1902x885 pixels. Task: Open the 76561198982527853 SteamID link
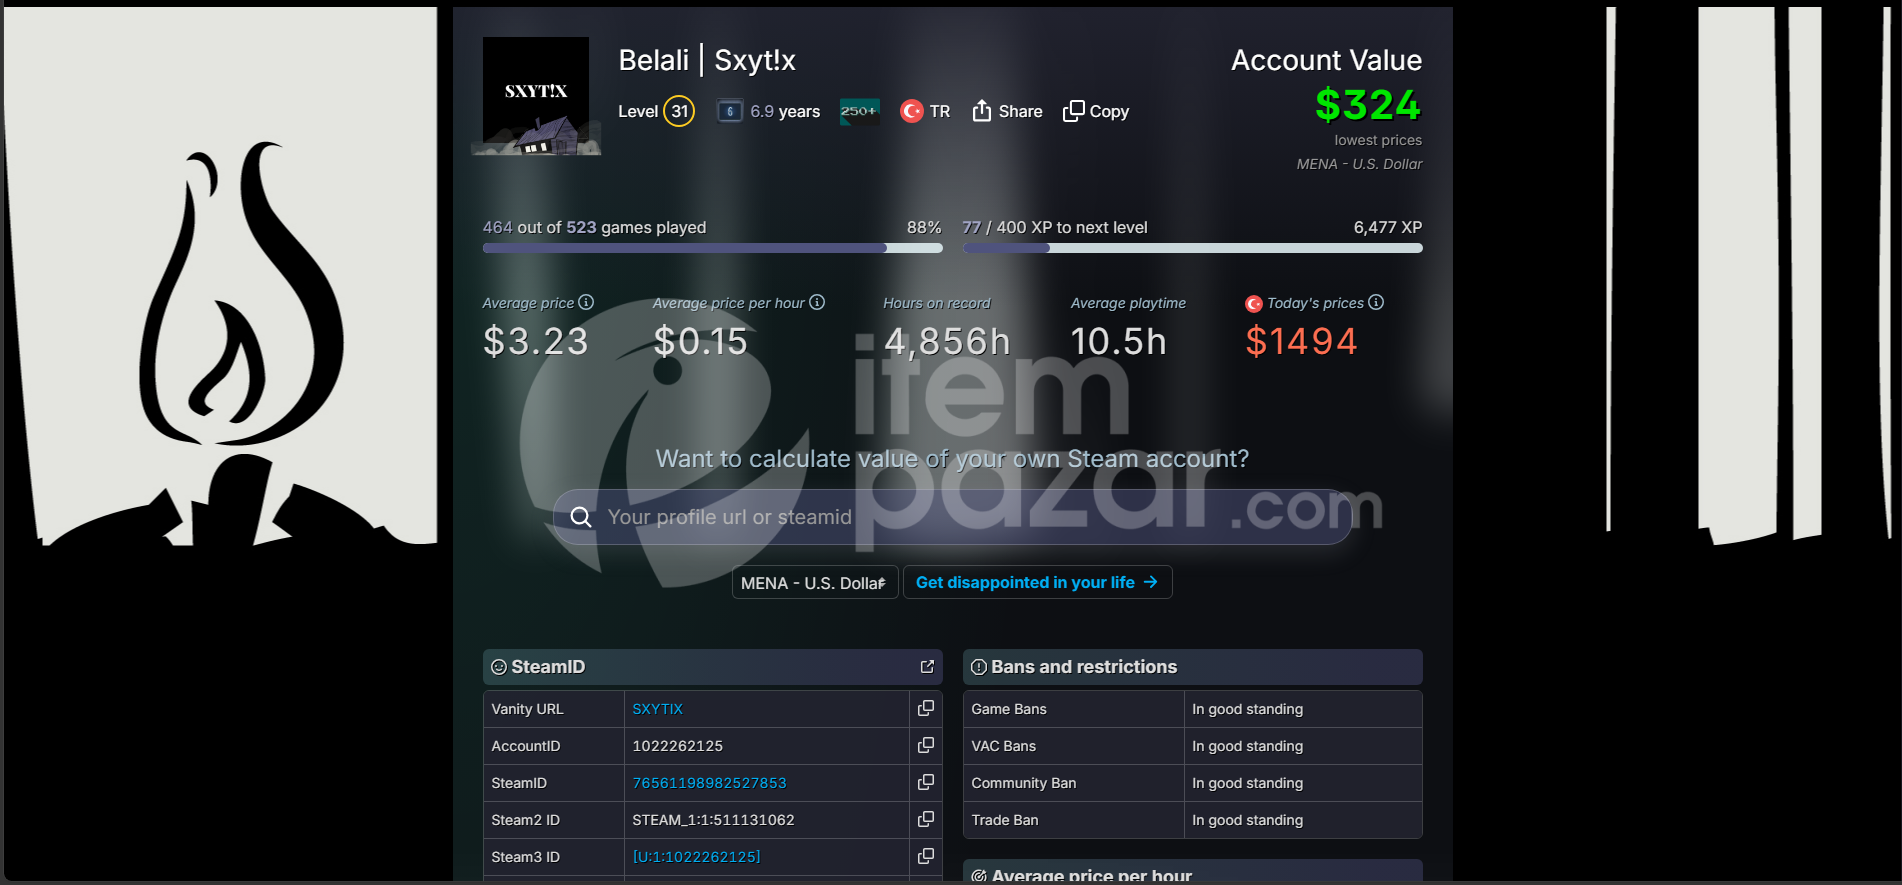point(709,783)
